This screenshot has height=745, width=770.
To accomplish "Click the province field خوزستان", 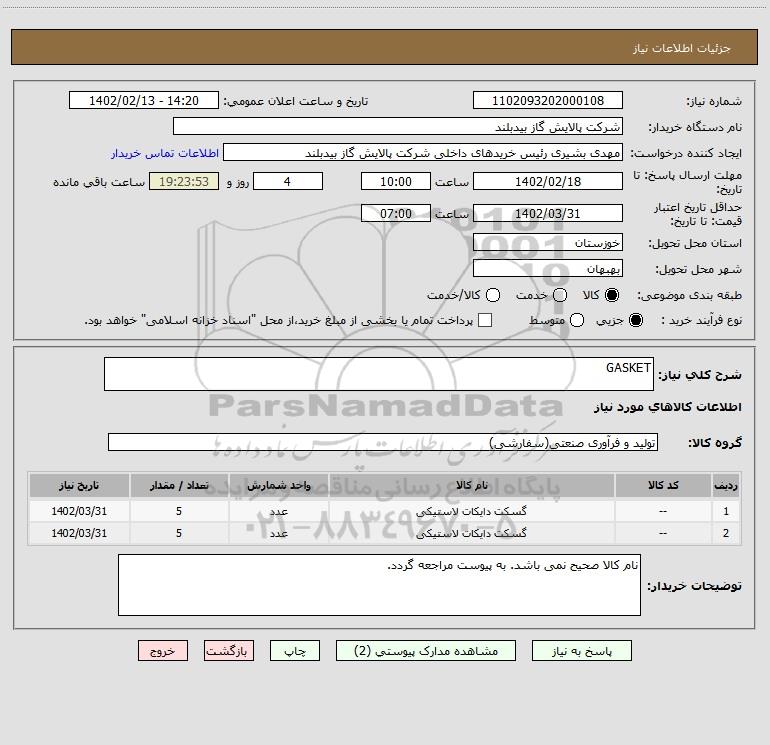I will click(x=548, y=243).
